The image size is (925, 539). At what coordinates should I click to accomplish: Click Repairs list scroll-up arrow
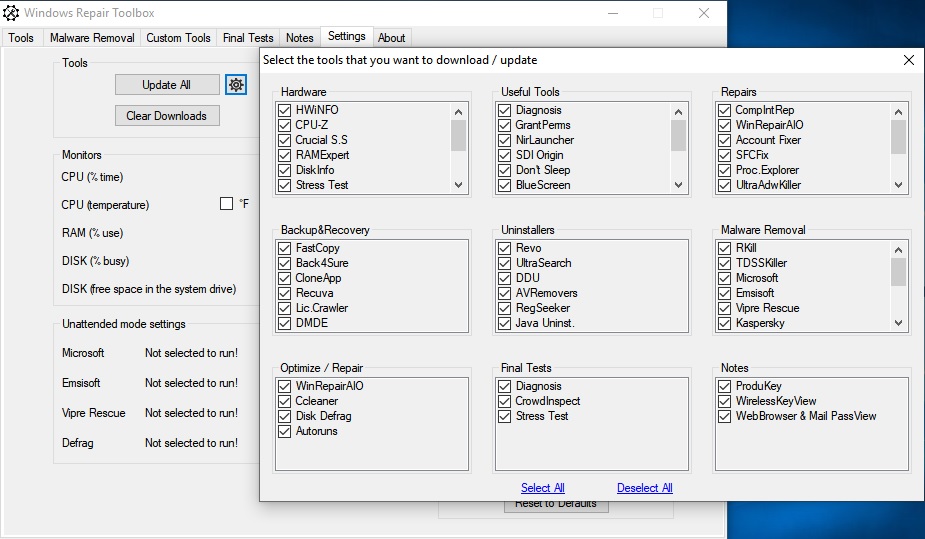point(898,111)
